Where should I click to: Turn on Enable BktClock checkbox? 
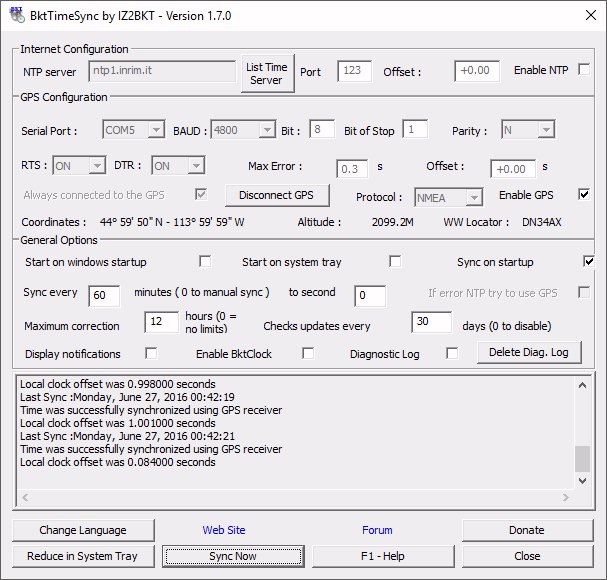pyautogui.click(x=308, y=353)
